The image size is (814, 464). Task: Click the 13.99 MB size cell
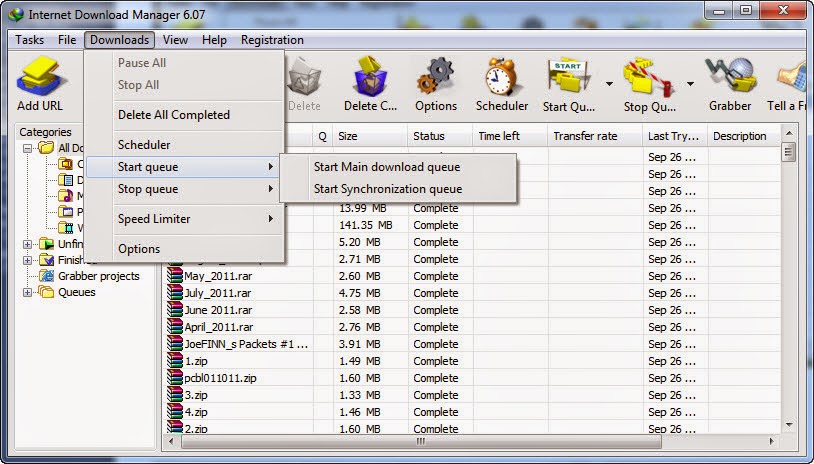click(371, 208)
